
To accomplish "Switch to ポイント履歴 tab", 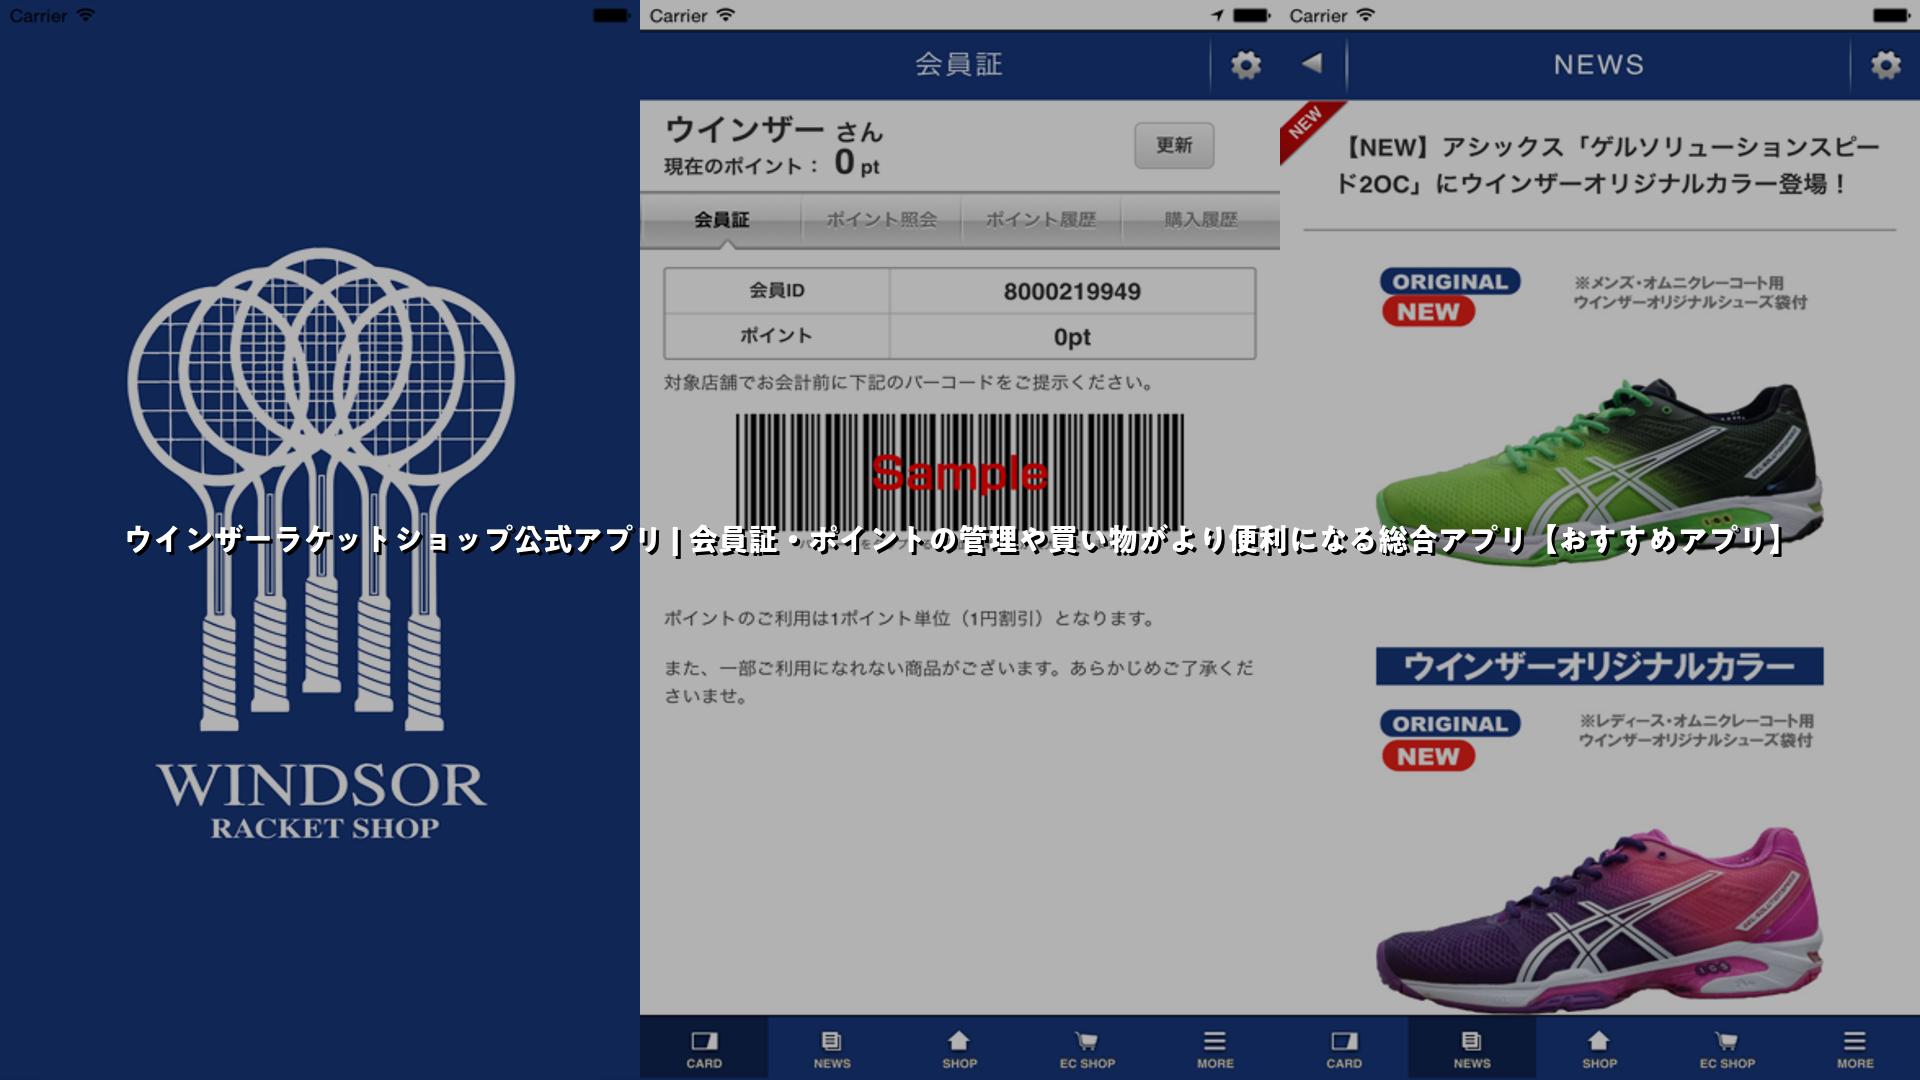I will [x=1041, y=220].
